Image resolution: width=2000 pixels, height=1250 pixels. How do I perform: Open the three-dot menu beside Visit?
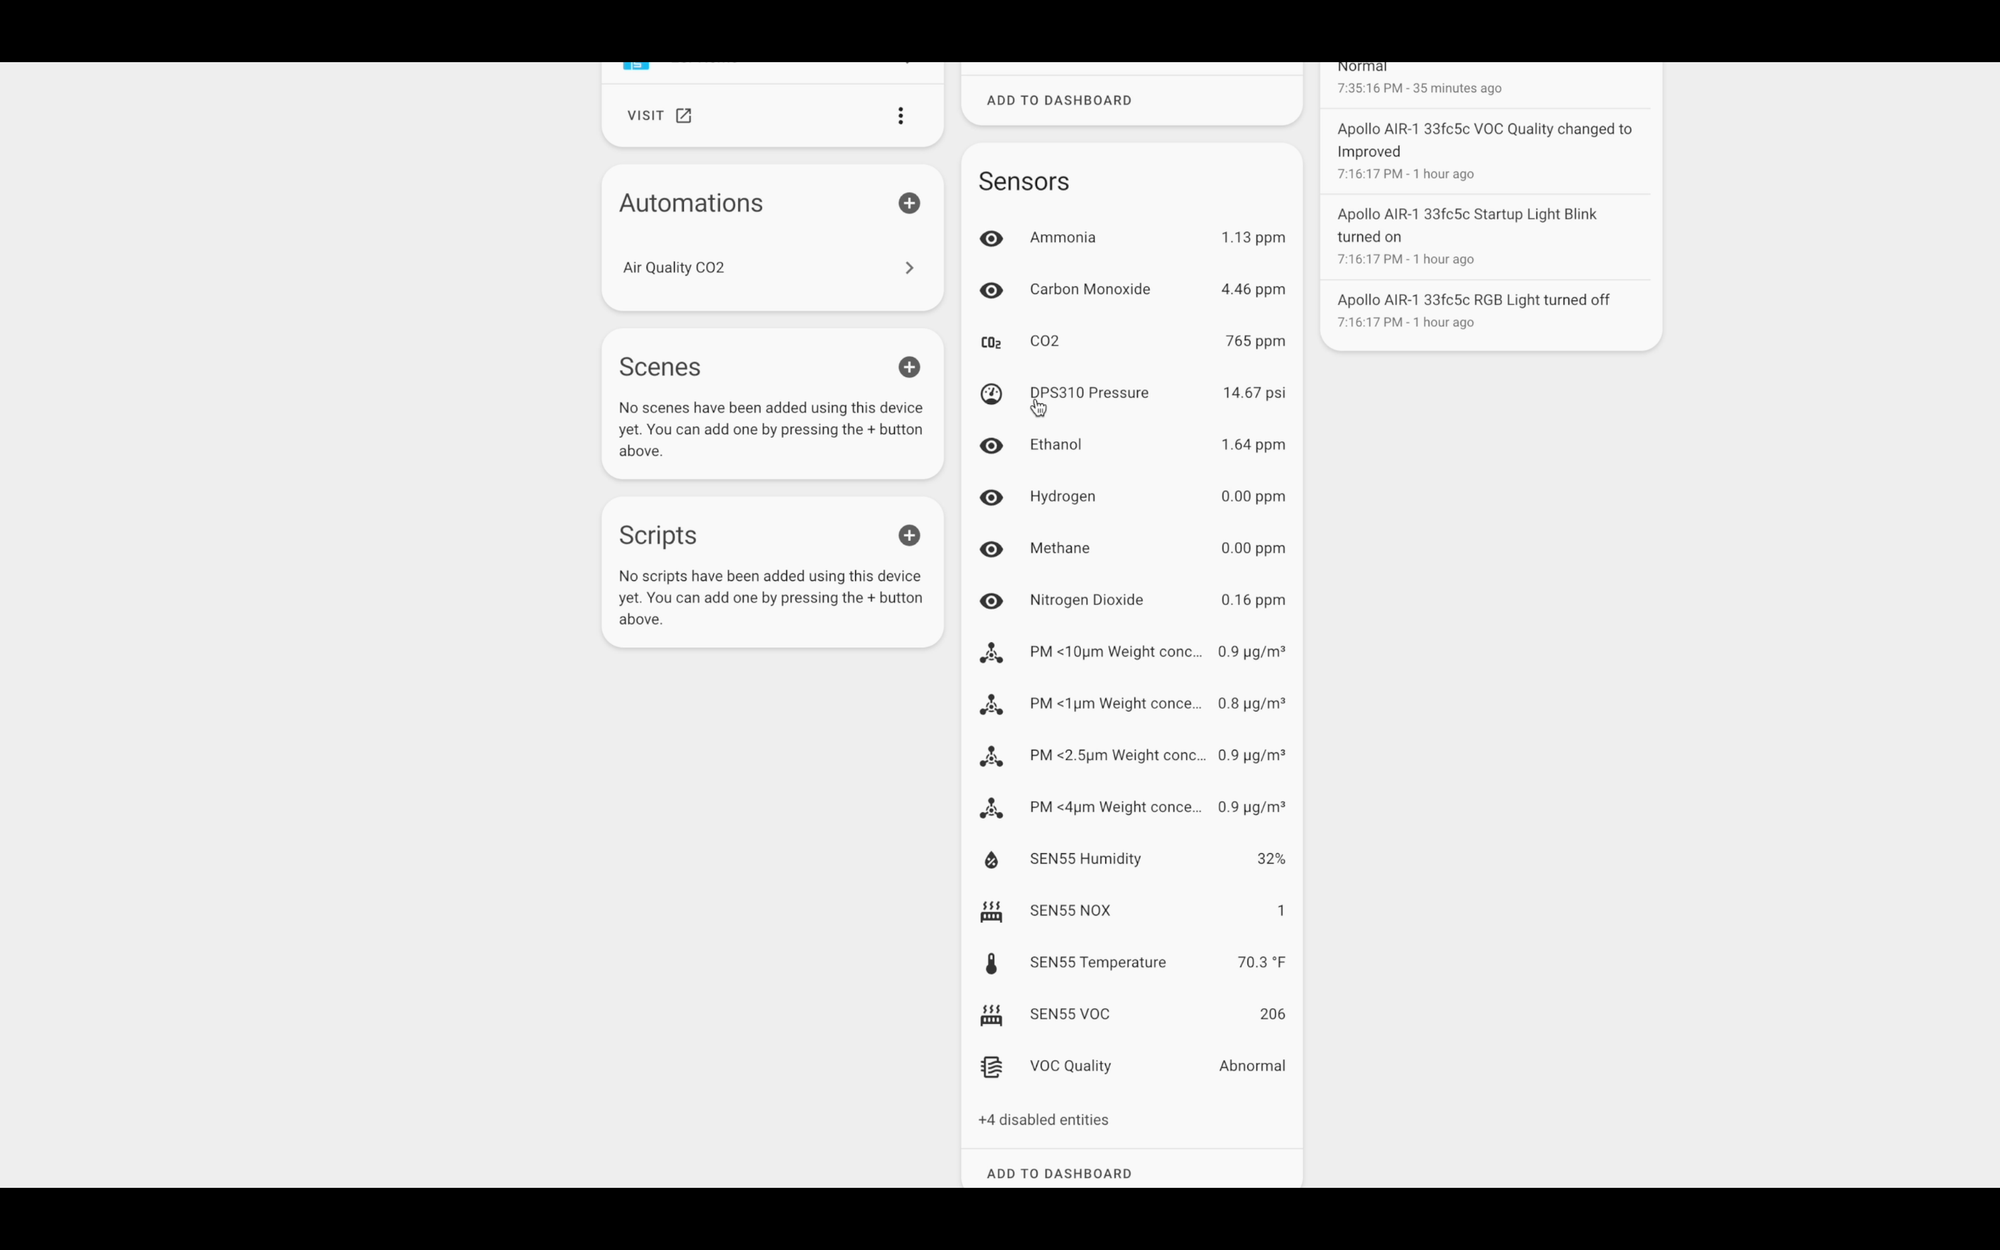(x=900, y=116)
